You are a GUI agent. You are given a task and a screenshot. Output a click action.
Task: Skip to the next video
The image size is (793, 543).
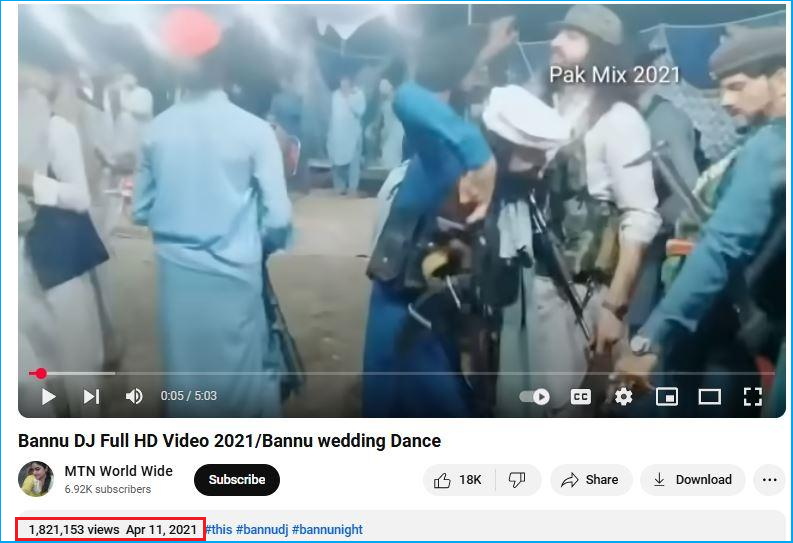point(91,397)
